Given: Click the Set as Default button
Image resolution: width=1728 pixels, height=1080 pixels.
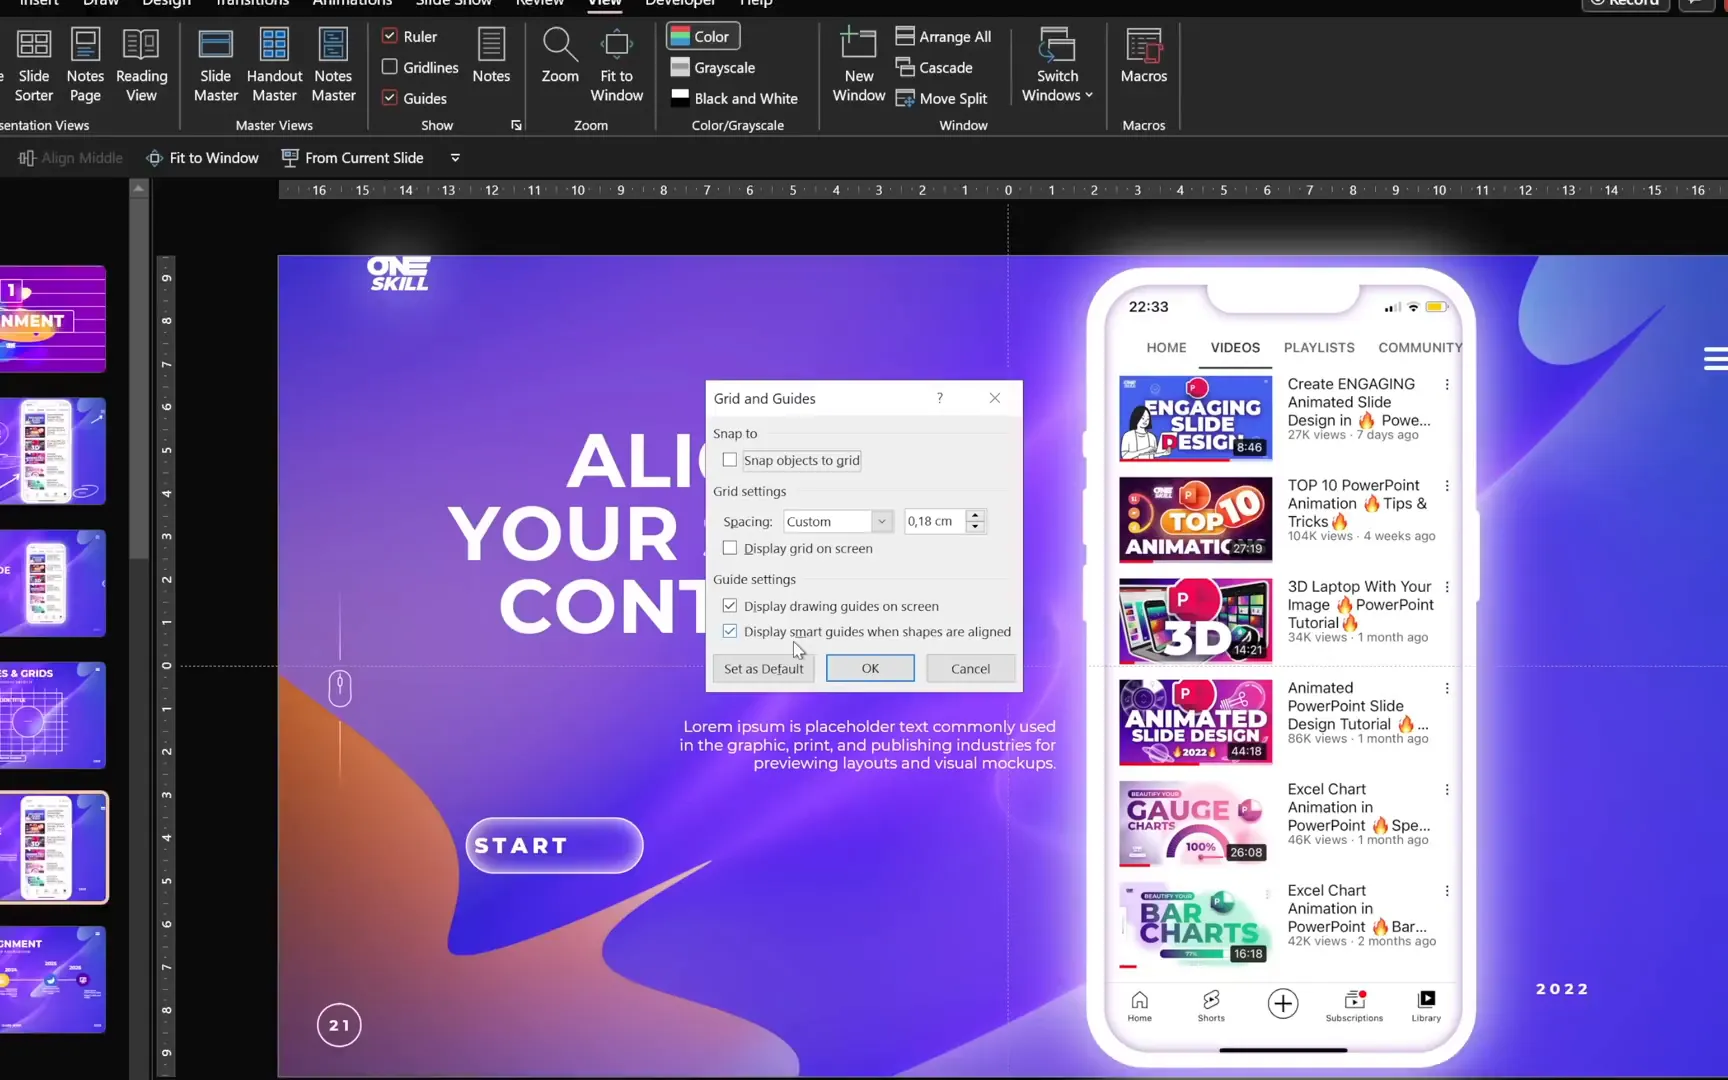Looking at the screenshot, I should click(763, 669).
